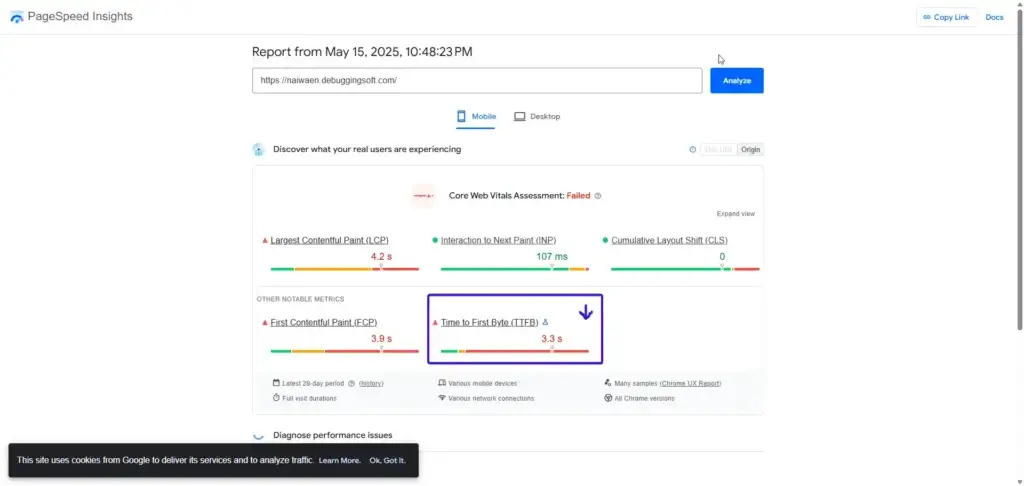Click Learn More in the cookie banner

pos(340,461)
